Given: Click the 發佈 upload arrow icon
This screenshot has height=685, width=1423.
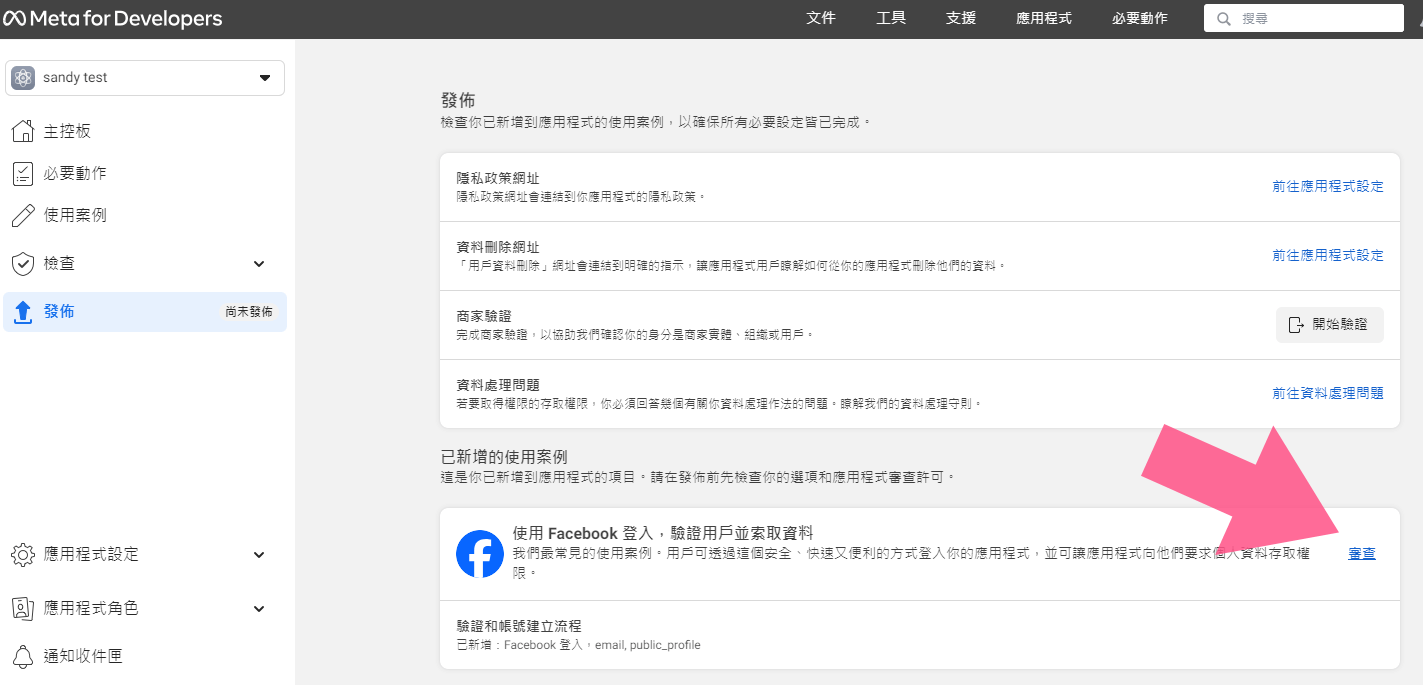Looking at the screenshot, I should pos(23,312).
